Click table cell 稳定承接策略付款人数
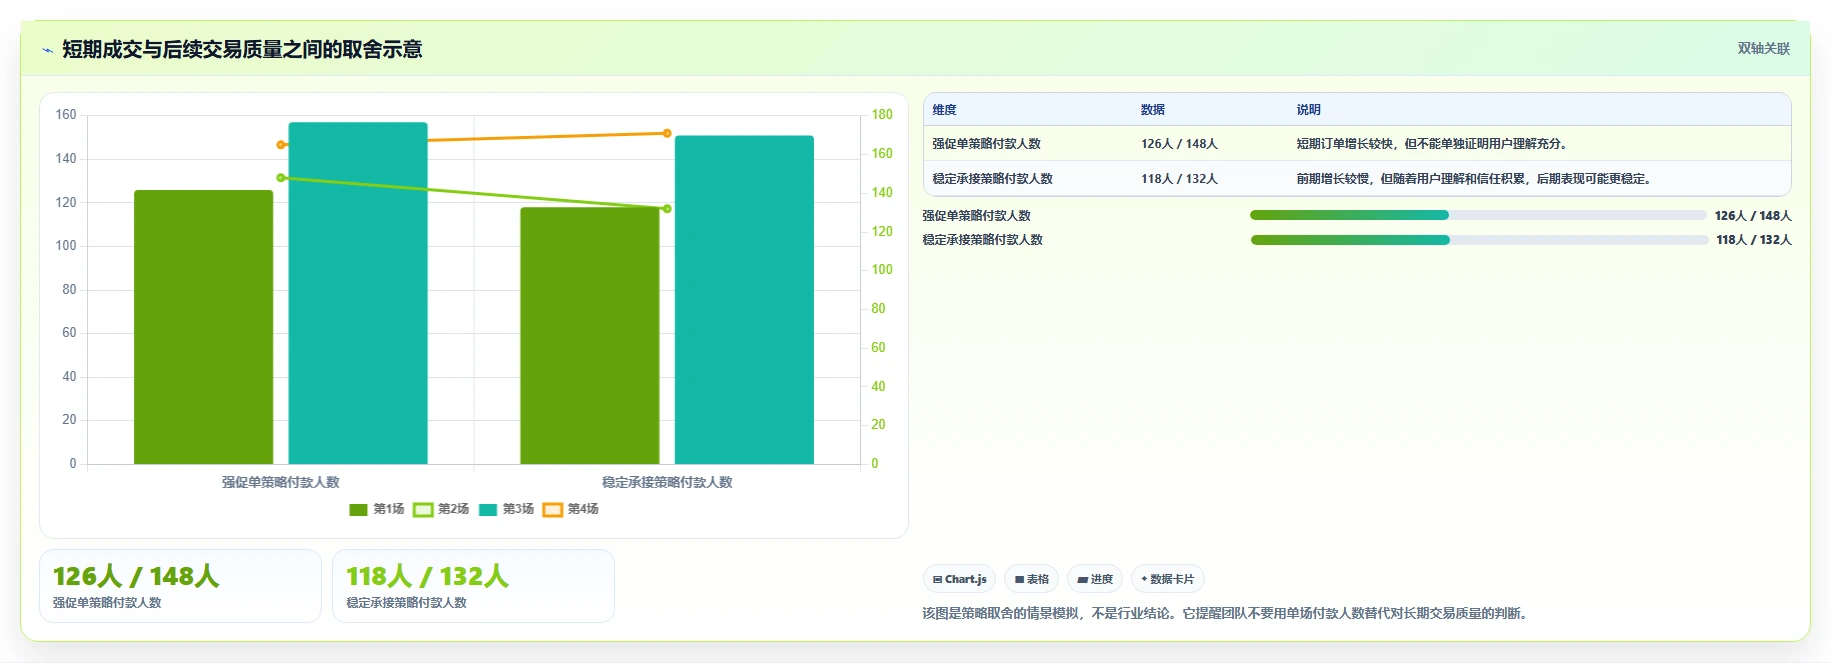 (x=992, y=179)
